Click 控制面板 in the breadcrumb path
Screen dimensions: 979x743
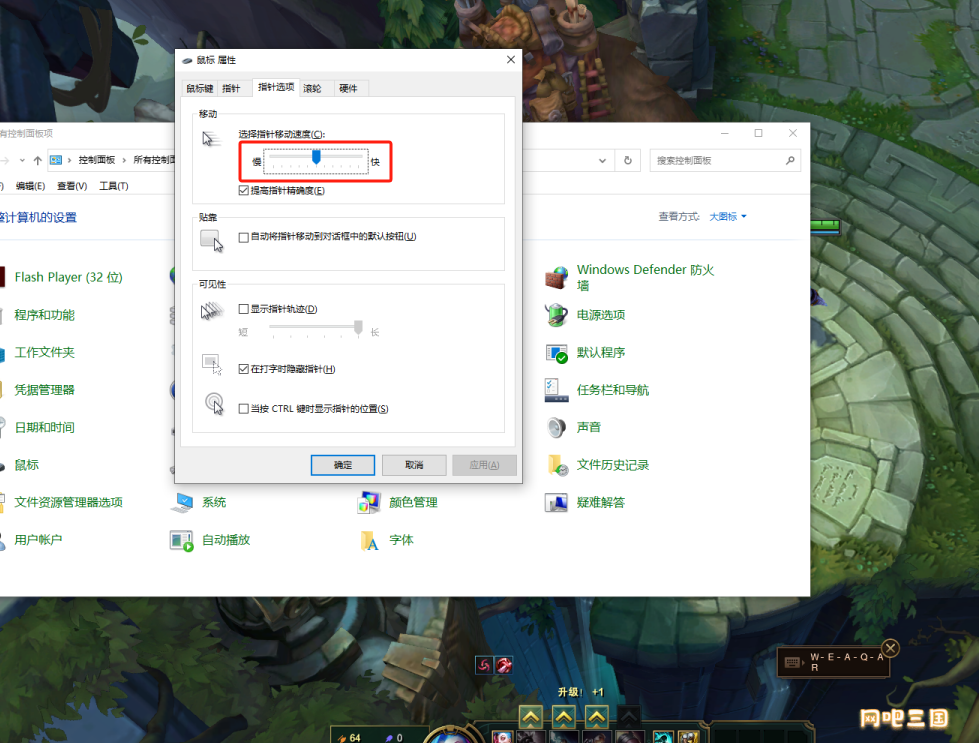coord(97,160)
